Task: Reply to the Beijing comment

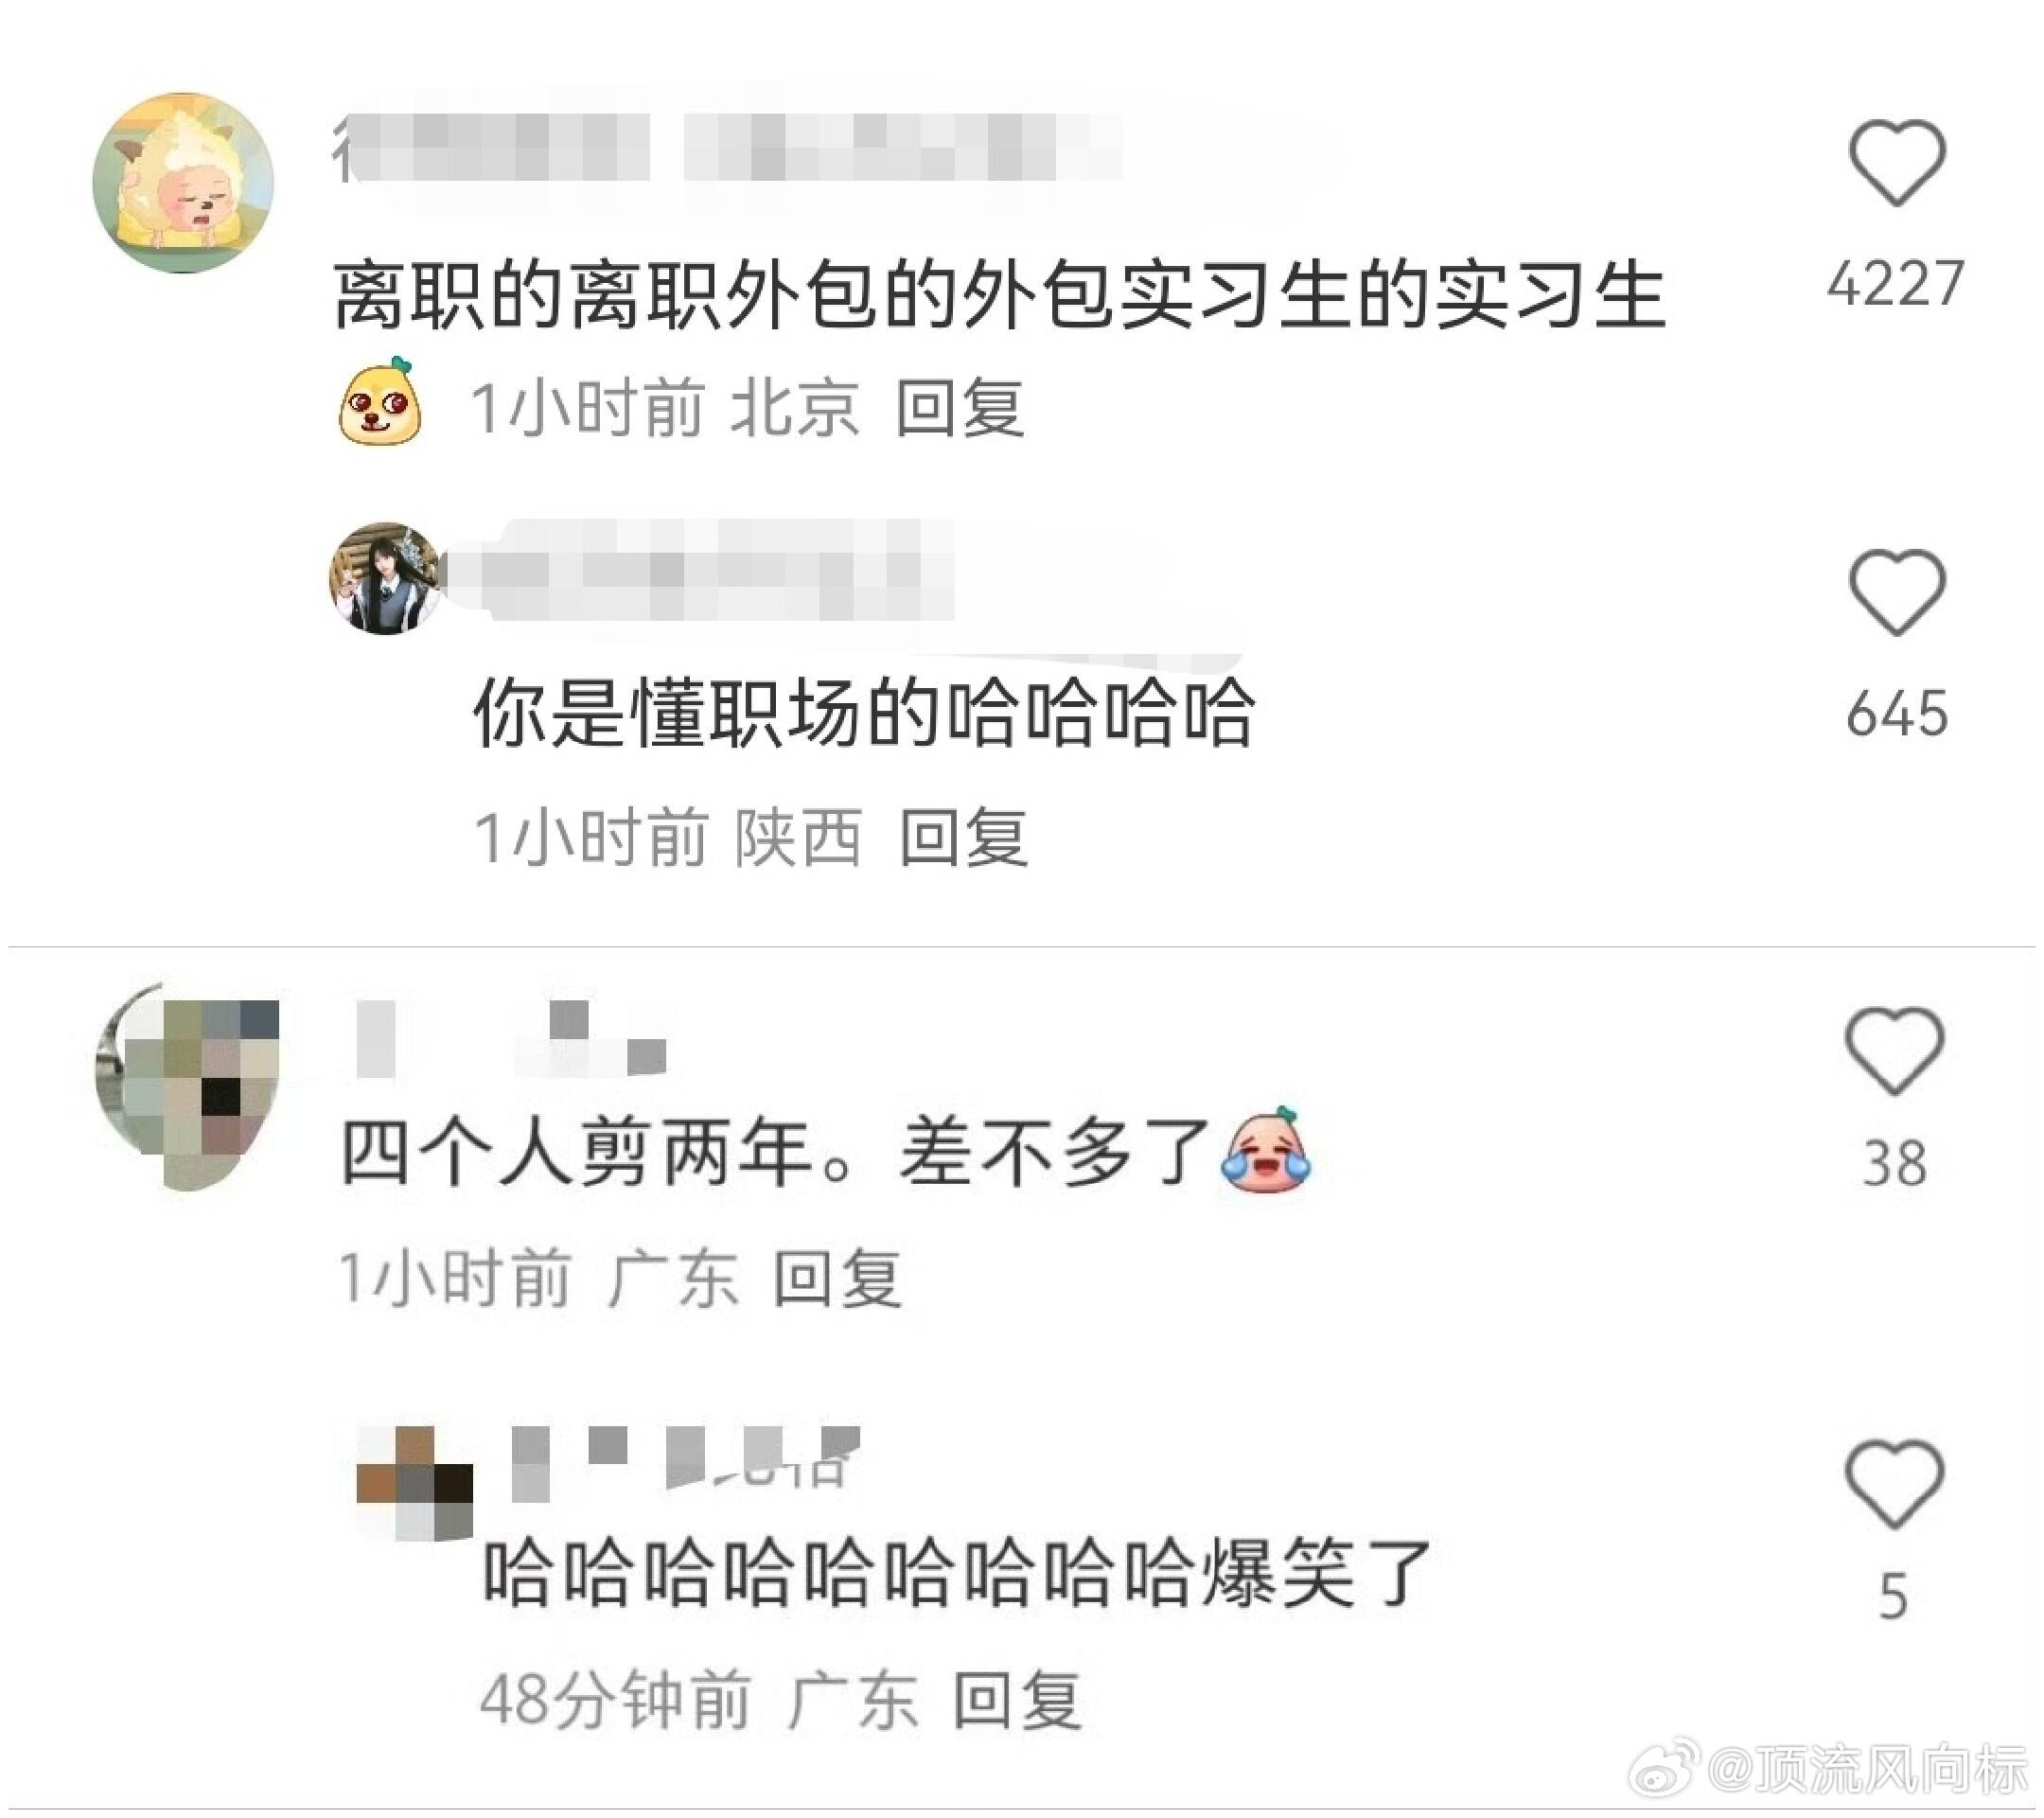Action: pos(960,408)
